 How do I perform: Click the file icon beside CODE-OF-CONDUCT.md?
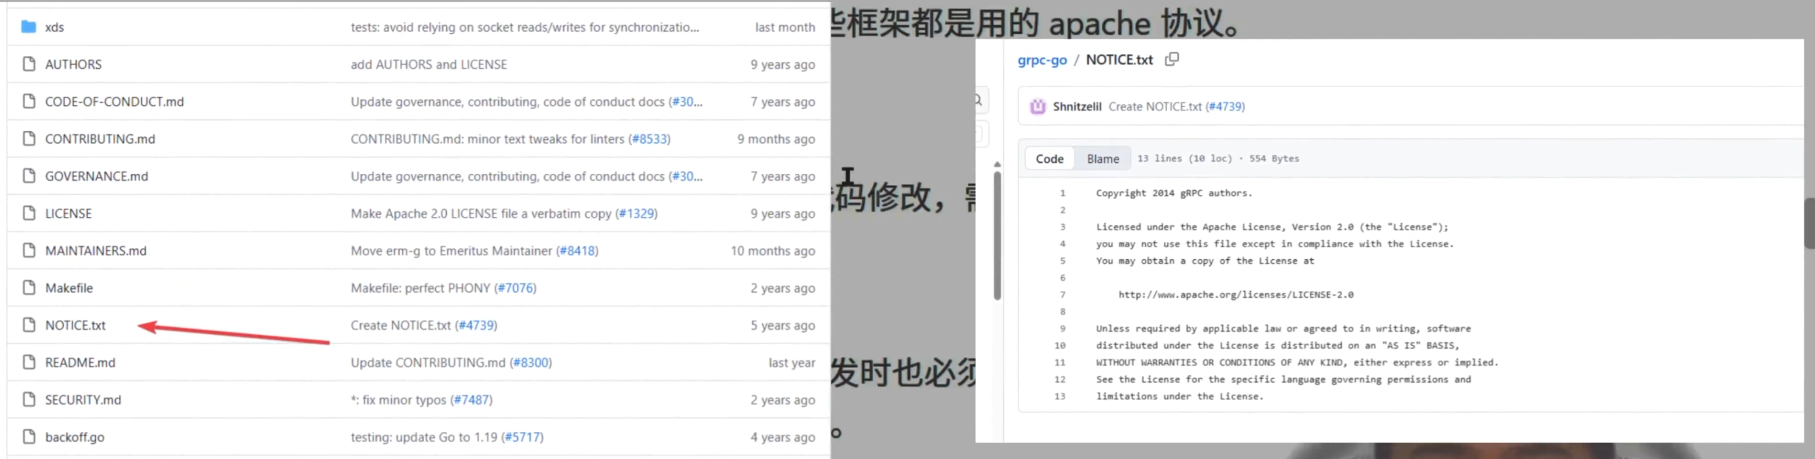29,101
